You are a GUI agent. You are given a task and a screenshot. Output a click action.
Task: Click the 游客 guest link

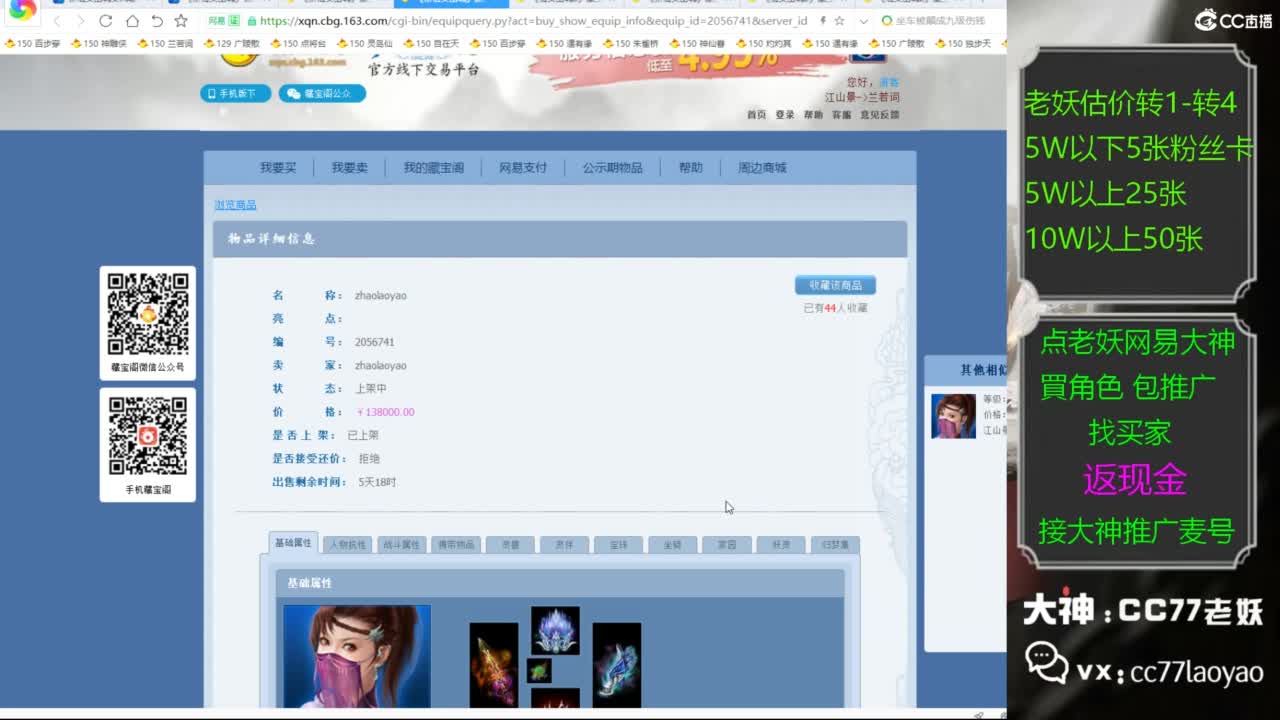pyautogui.click(x=888, y=83)
